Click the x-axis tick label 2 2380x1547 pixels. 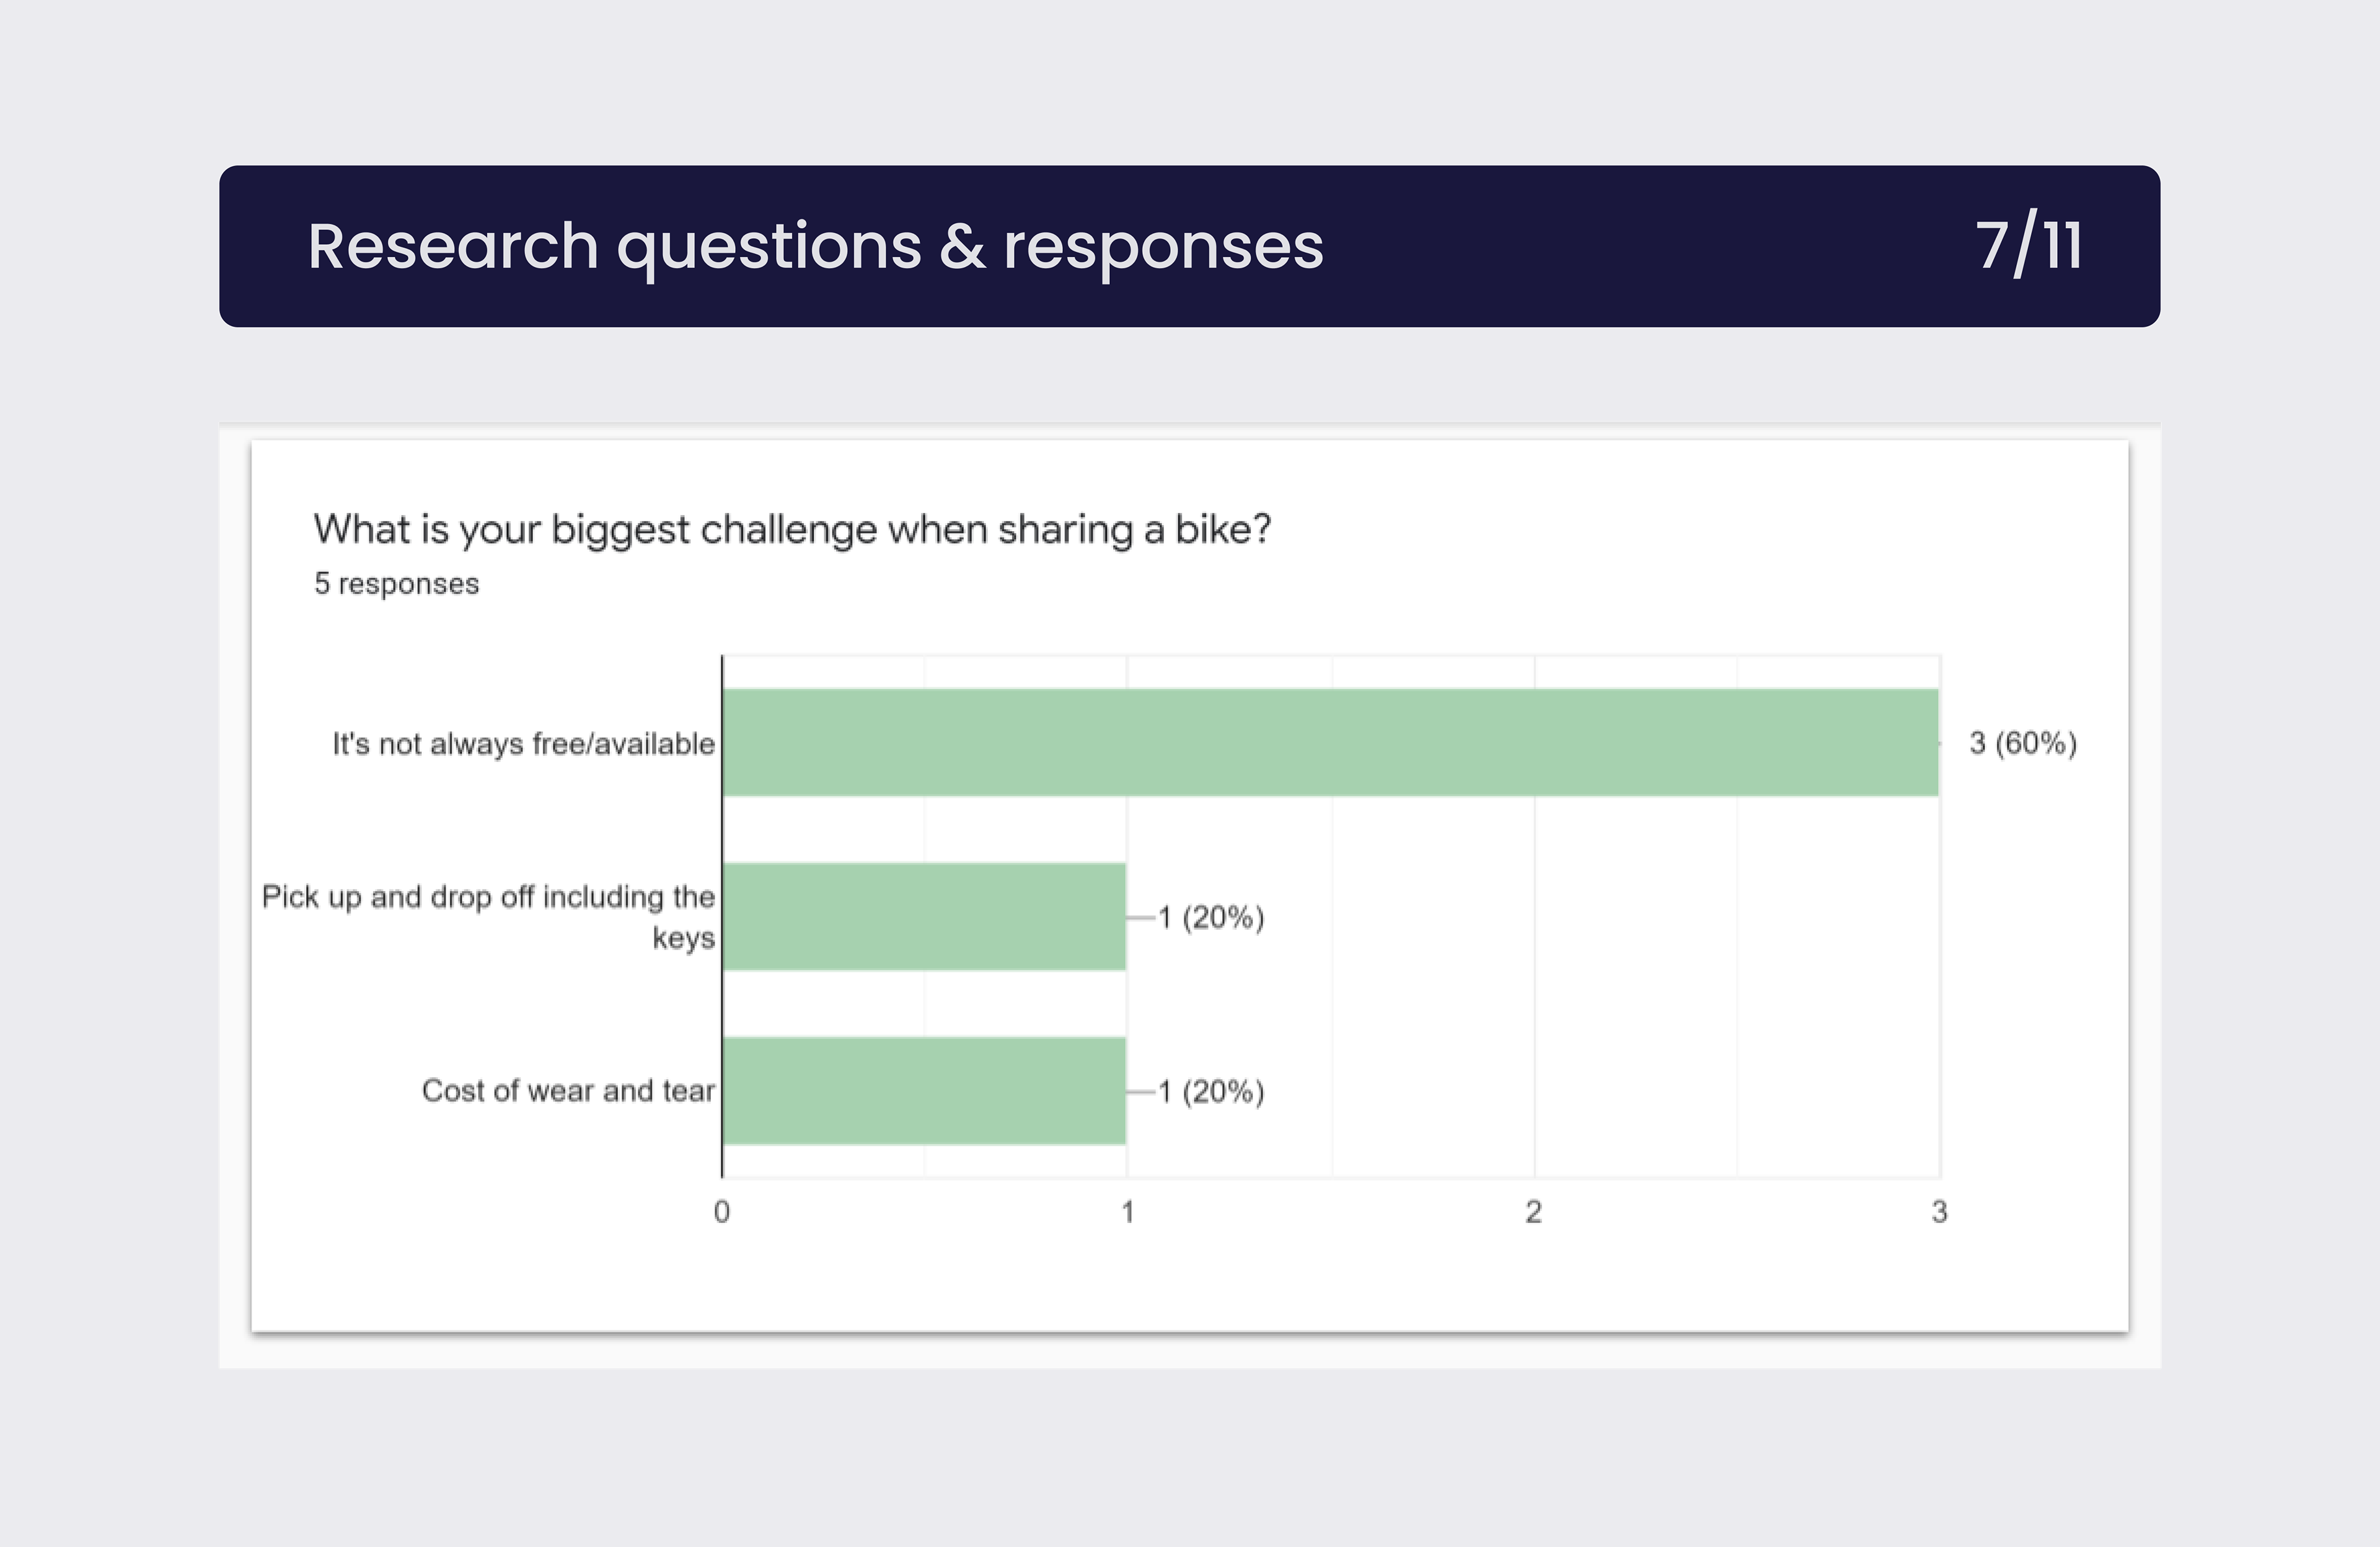(1533, 1212)
